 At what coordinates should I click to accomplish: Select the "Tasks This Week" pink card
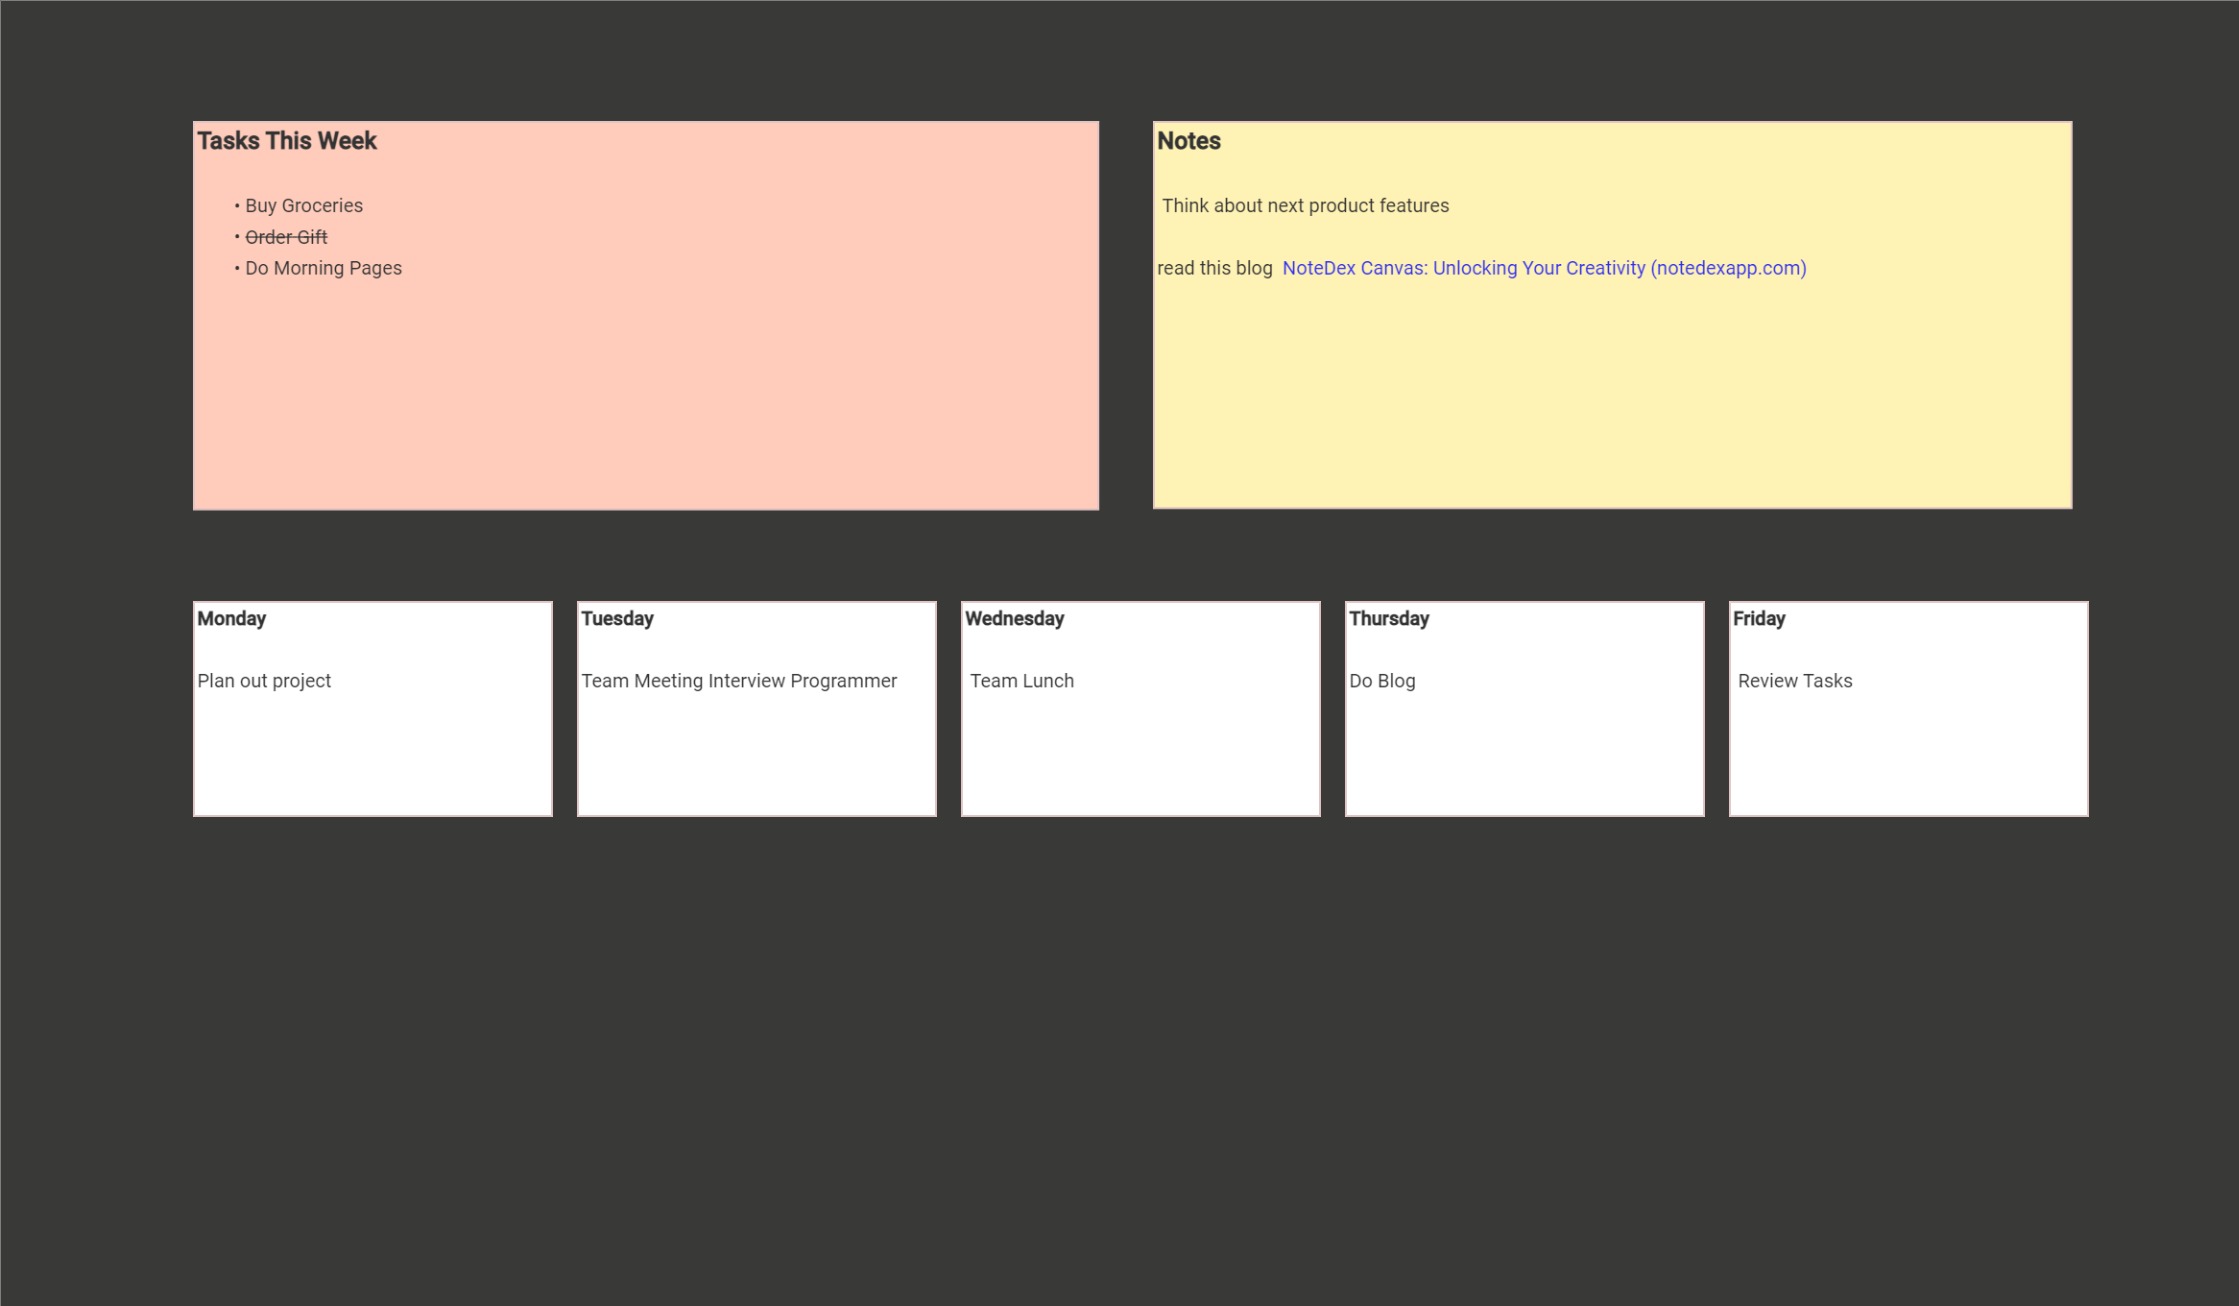[645, 400]
